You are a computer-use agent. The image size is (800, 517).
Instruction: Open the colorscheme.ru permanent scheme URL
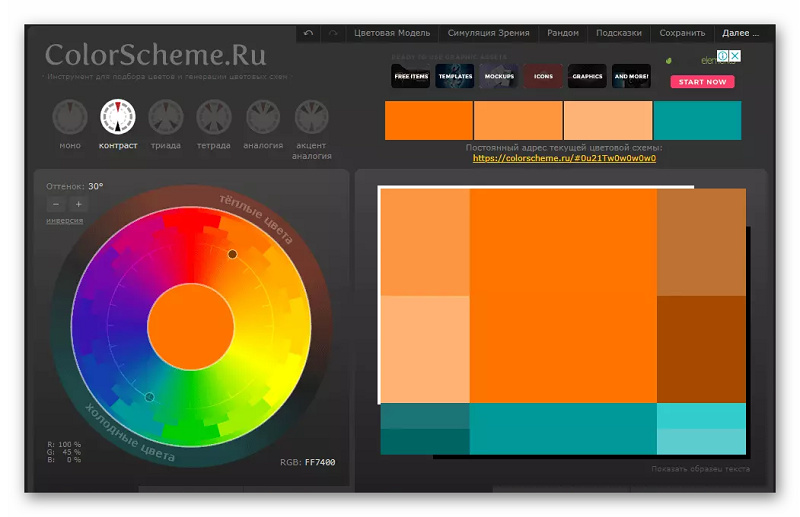tap(564, 158)
